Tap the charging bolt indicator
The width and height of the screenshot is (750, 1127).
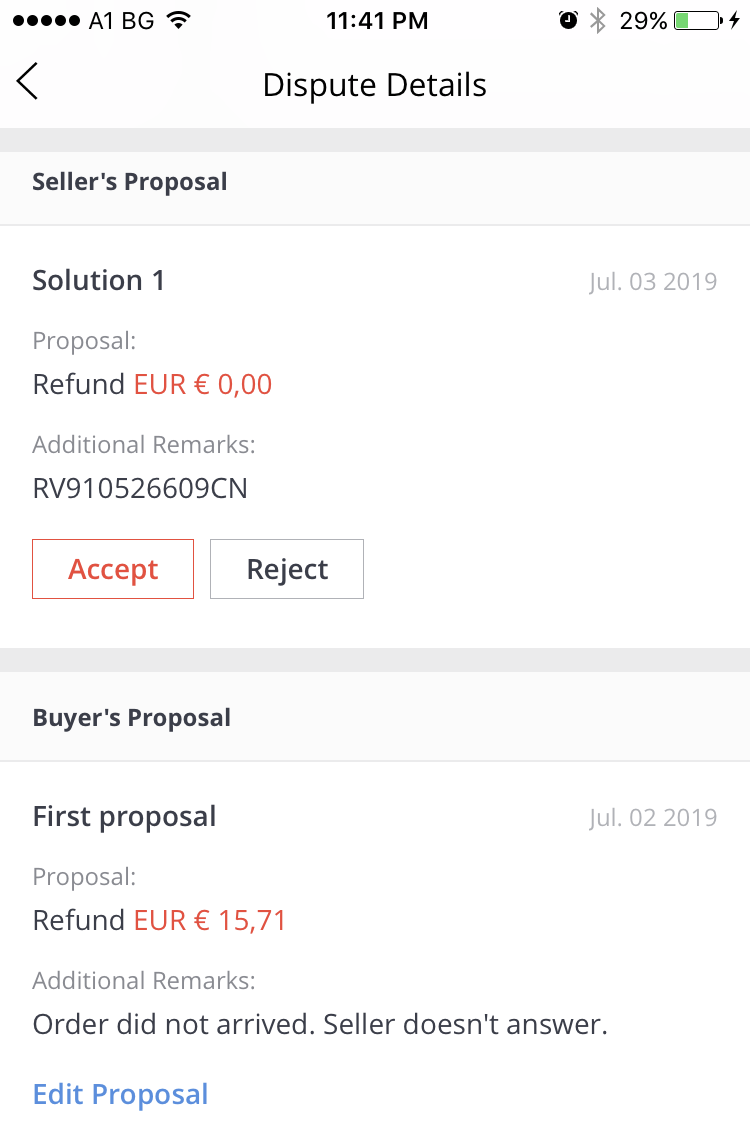click(x=735, y=21)
